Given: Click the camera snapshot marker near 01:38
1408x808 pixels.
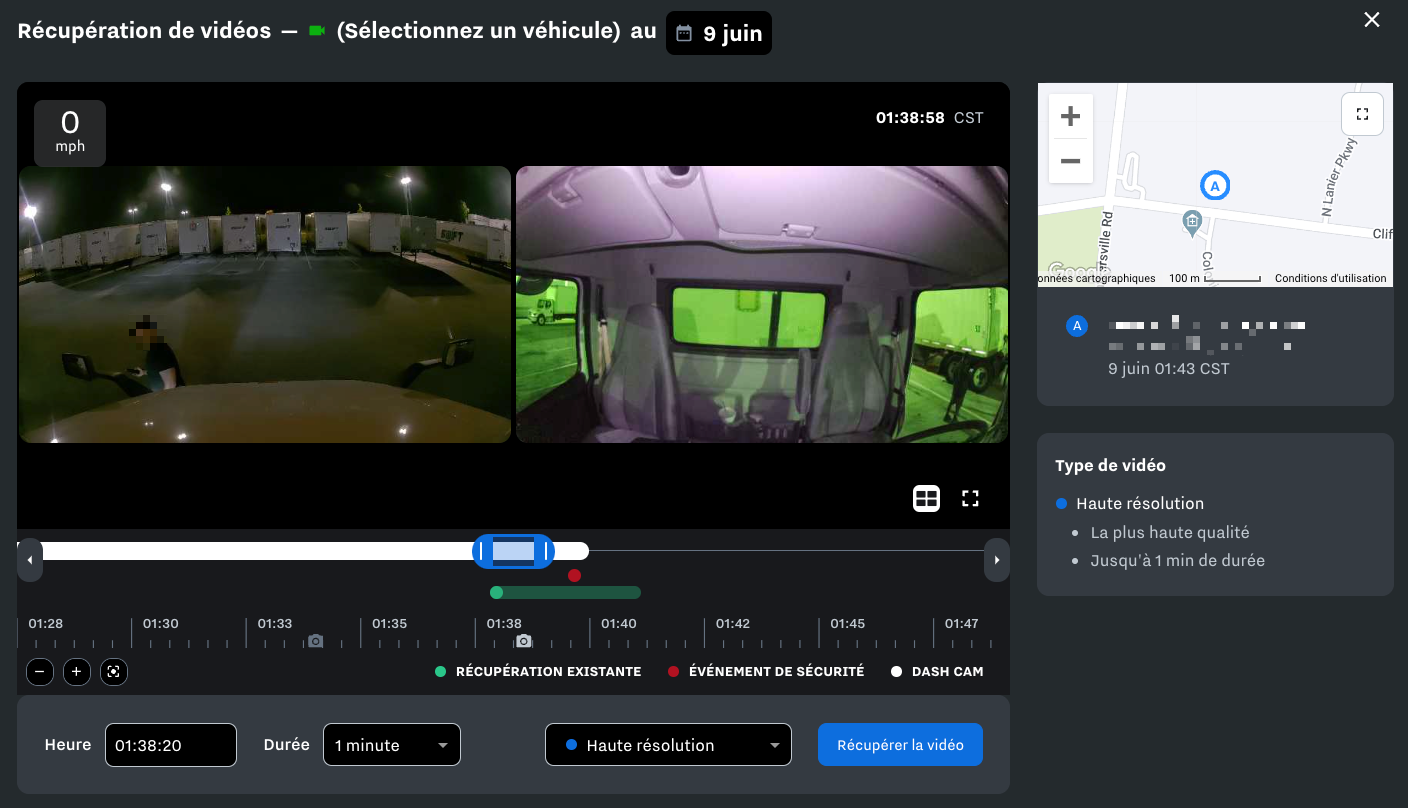Looking at the screenshot, I should [x=523, y=641].
